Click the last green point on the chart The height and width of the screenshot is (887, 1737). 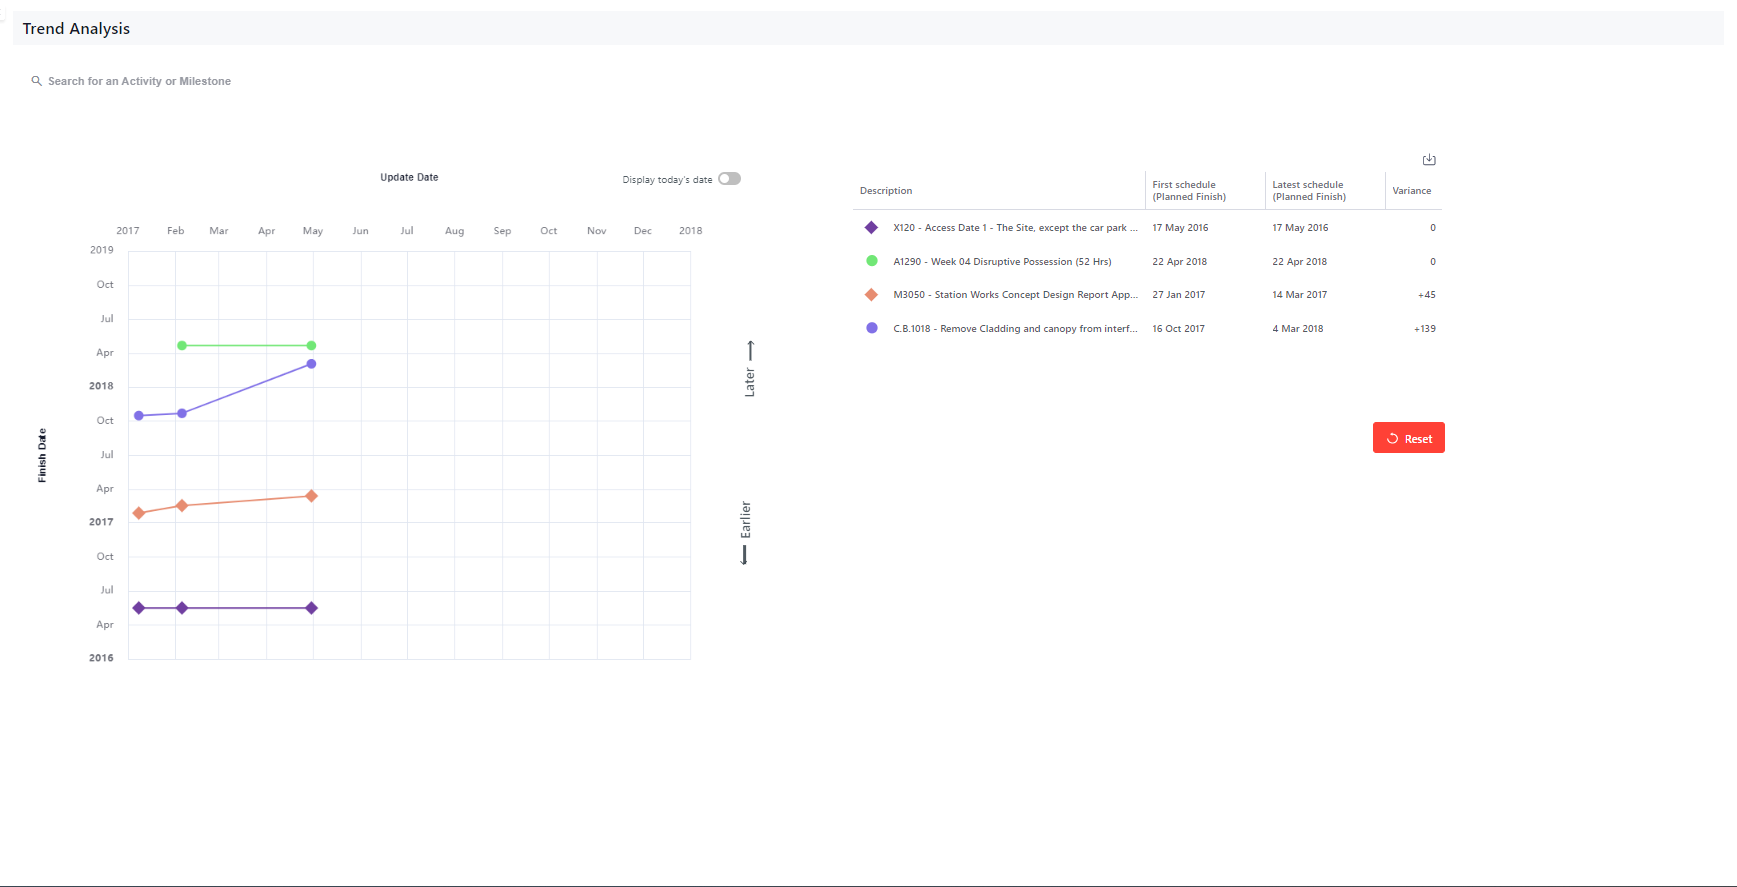point(311,346)
